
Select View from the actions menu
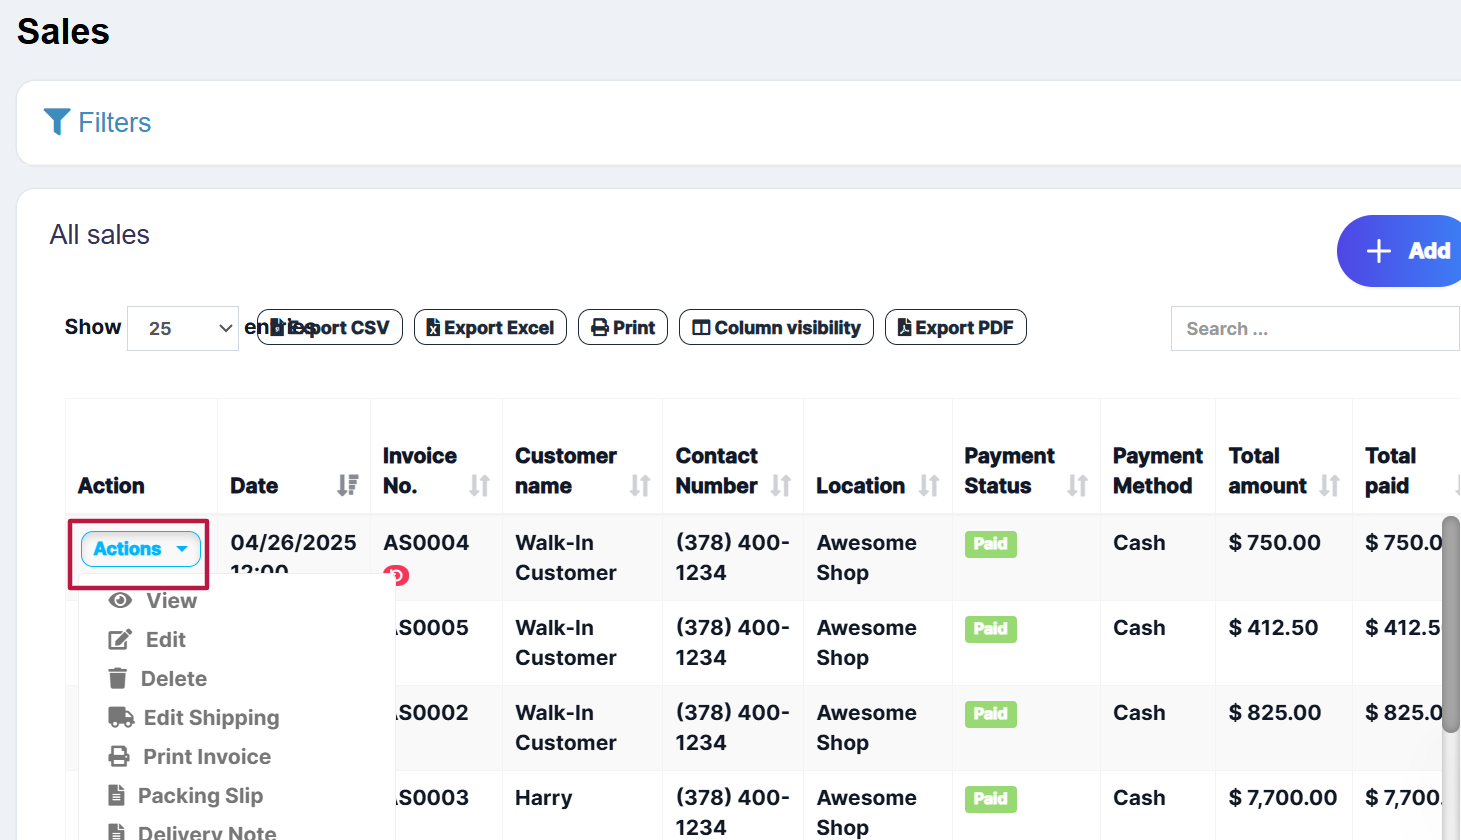click(x=170, y=601)
